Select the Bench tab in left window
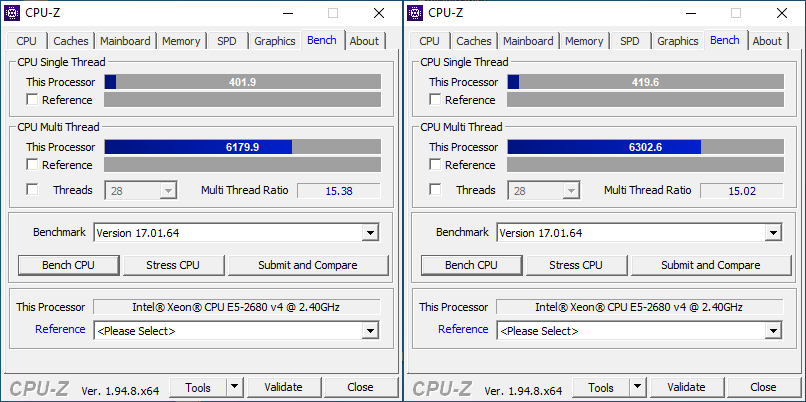 [x=322, y=40]
